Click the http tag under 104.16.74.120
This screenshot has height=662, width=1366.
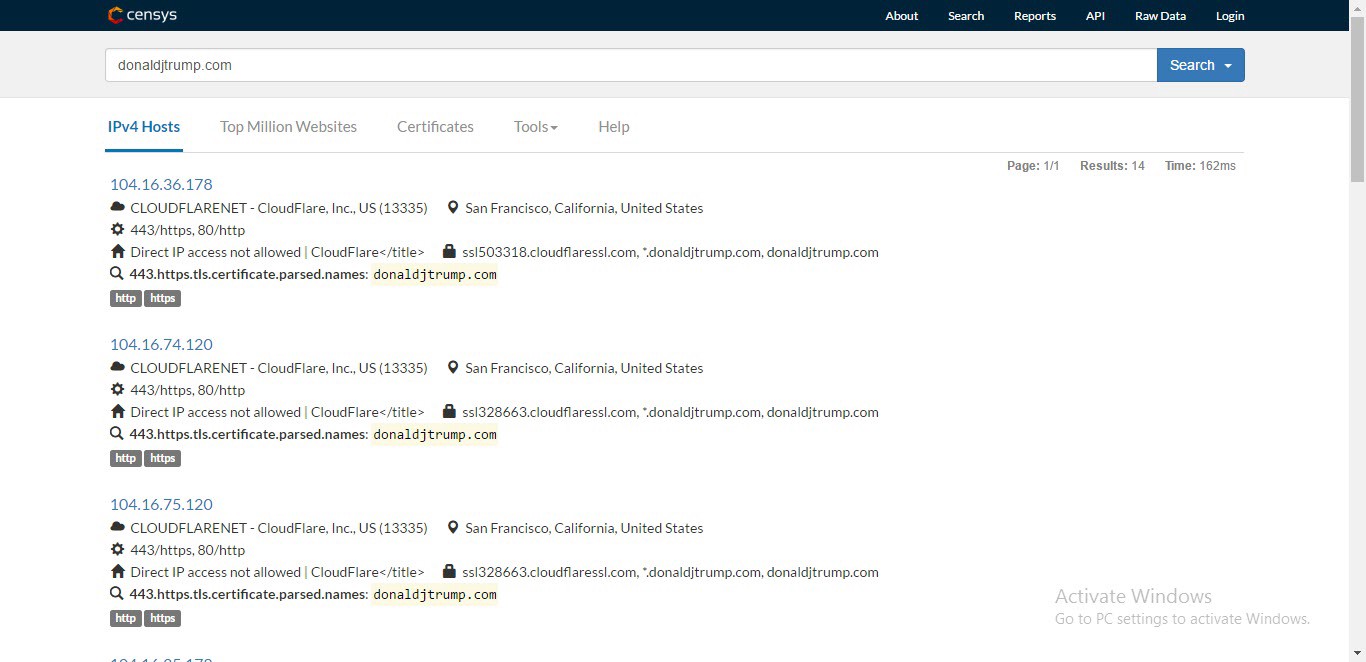pyautogui.click(x=125, y=458)
